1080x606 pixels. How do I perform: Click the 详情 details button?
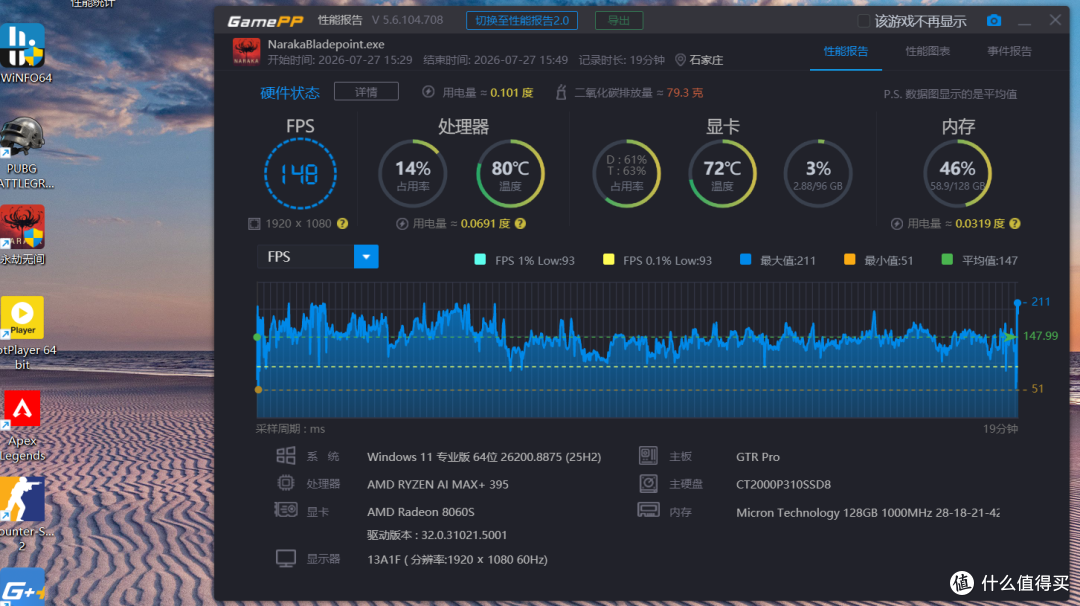click(366, 92)
